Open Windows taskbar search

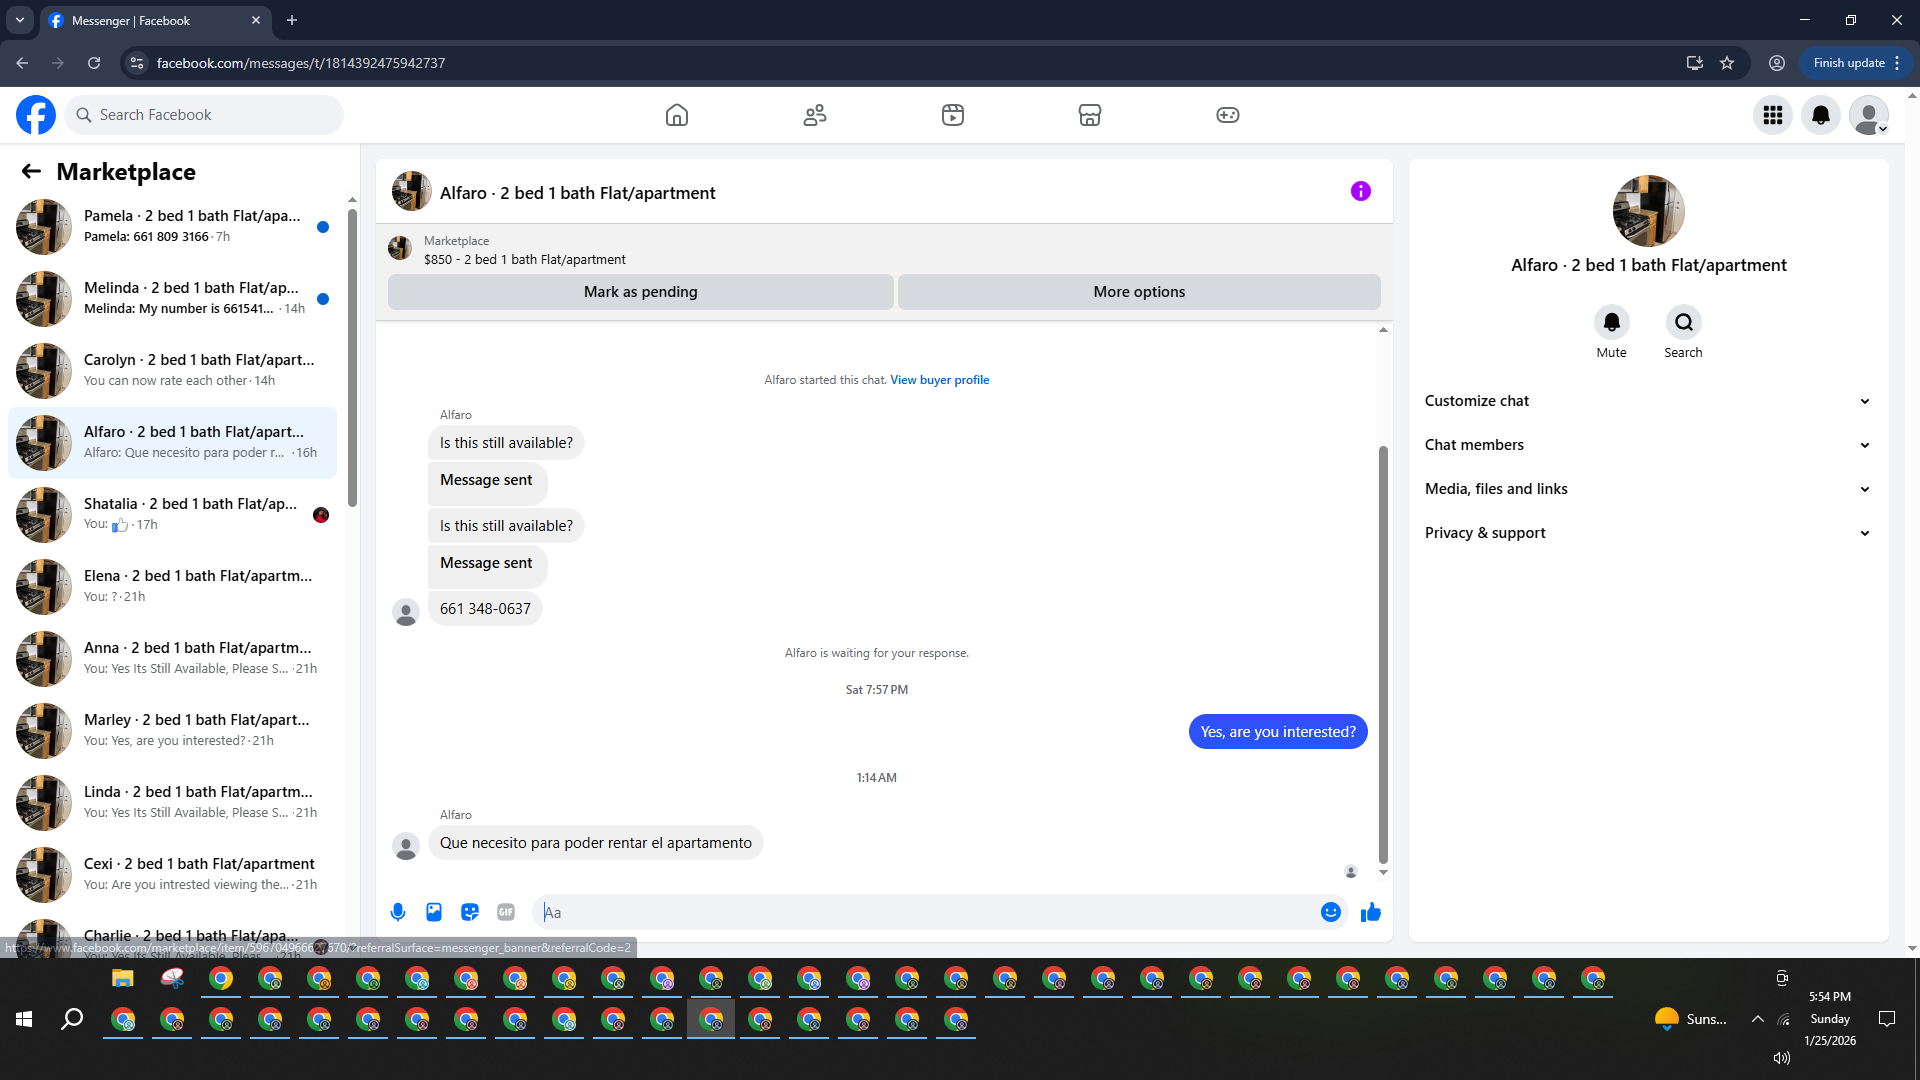pos(72,1019)
